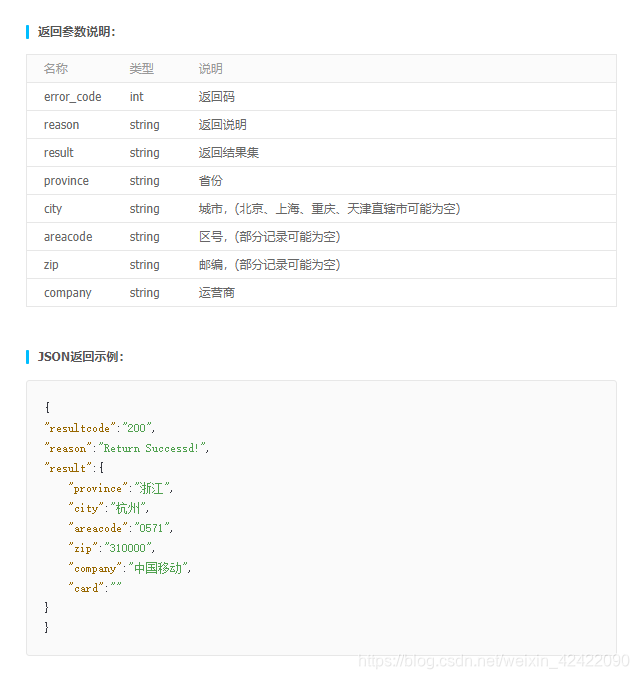Select the 中国移动 company value in JSON
639x679 pixels.
(158, 568)
